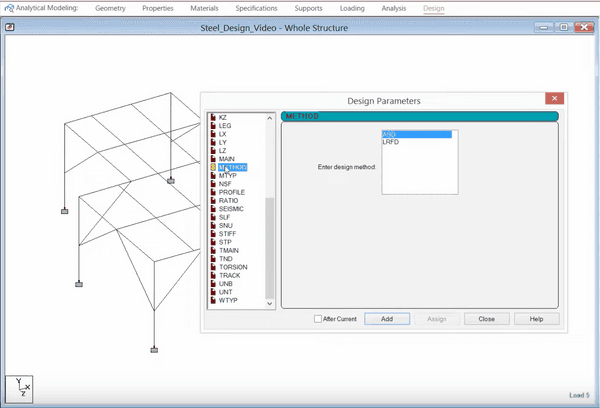Select TORSION in the parameter list
Viewport: 600px width, 408px height.
coord(233,267)
